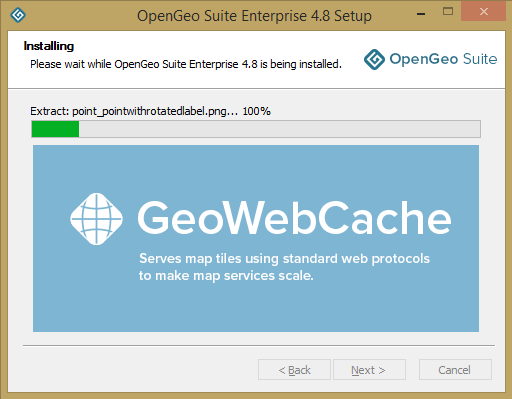Click the 'Extract: point_pointwithrotatedlabel.png' status text
The width and height of the screenshot is (512, 399).
150,111
